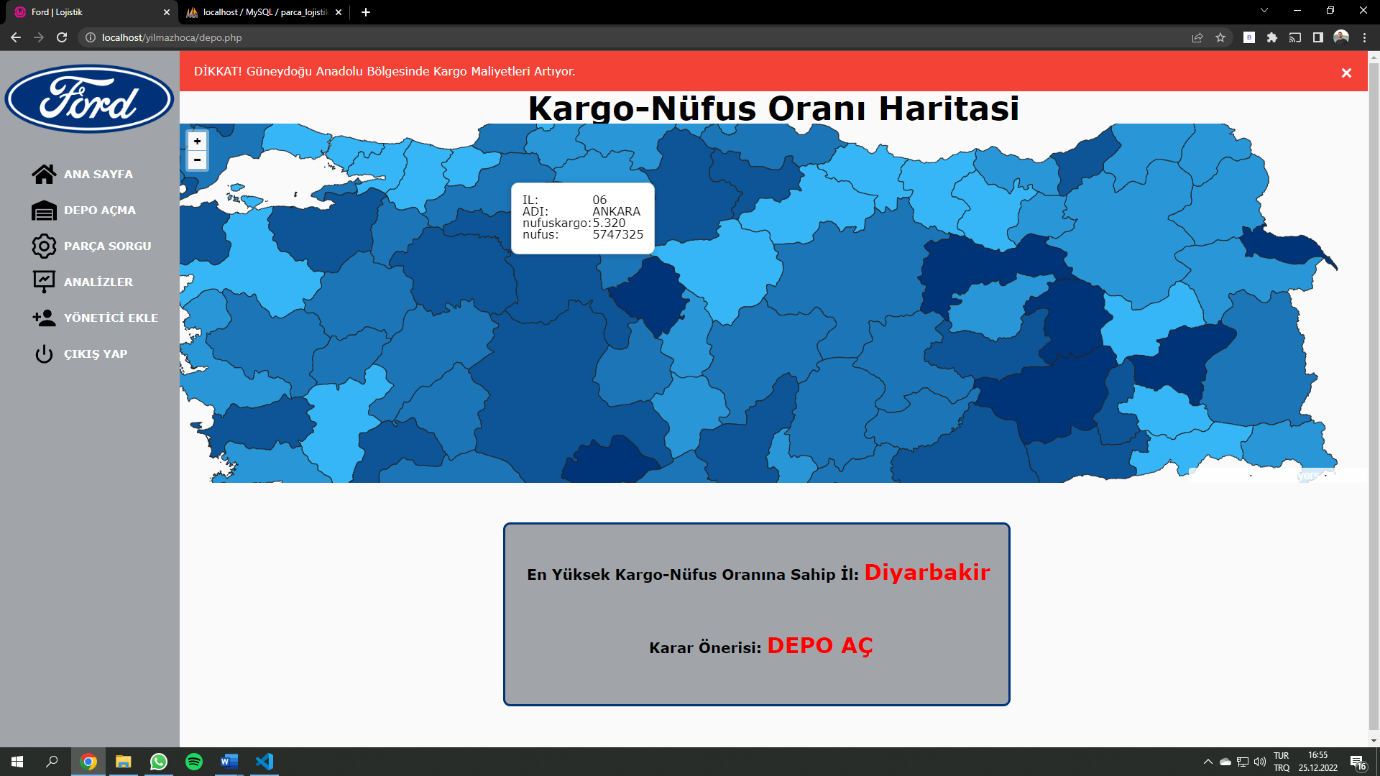
Task: Click the Ford logo in sidebar
Action: point(90,100)
